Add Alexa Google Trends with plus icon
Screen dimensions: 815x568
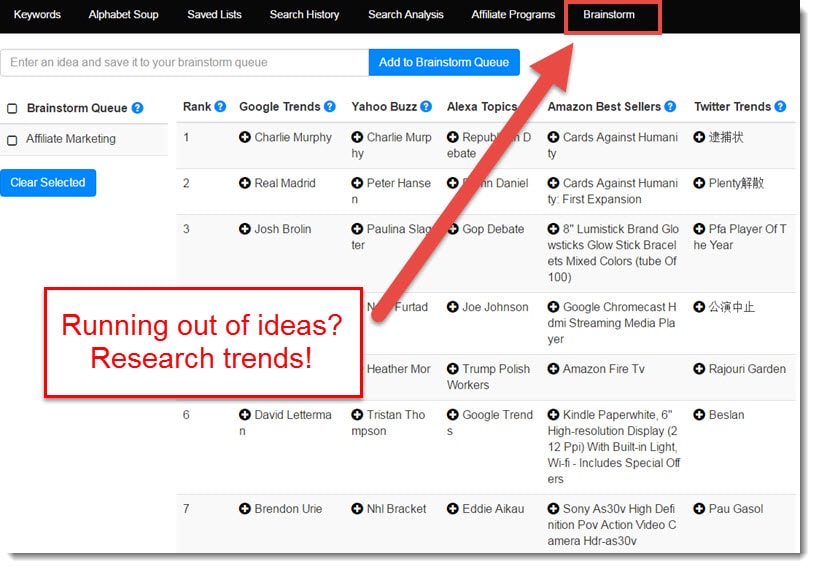[453, 414]
